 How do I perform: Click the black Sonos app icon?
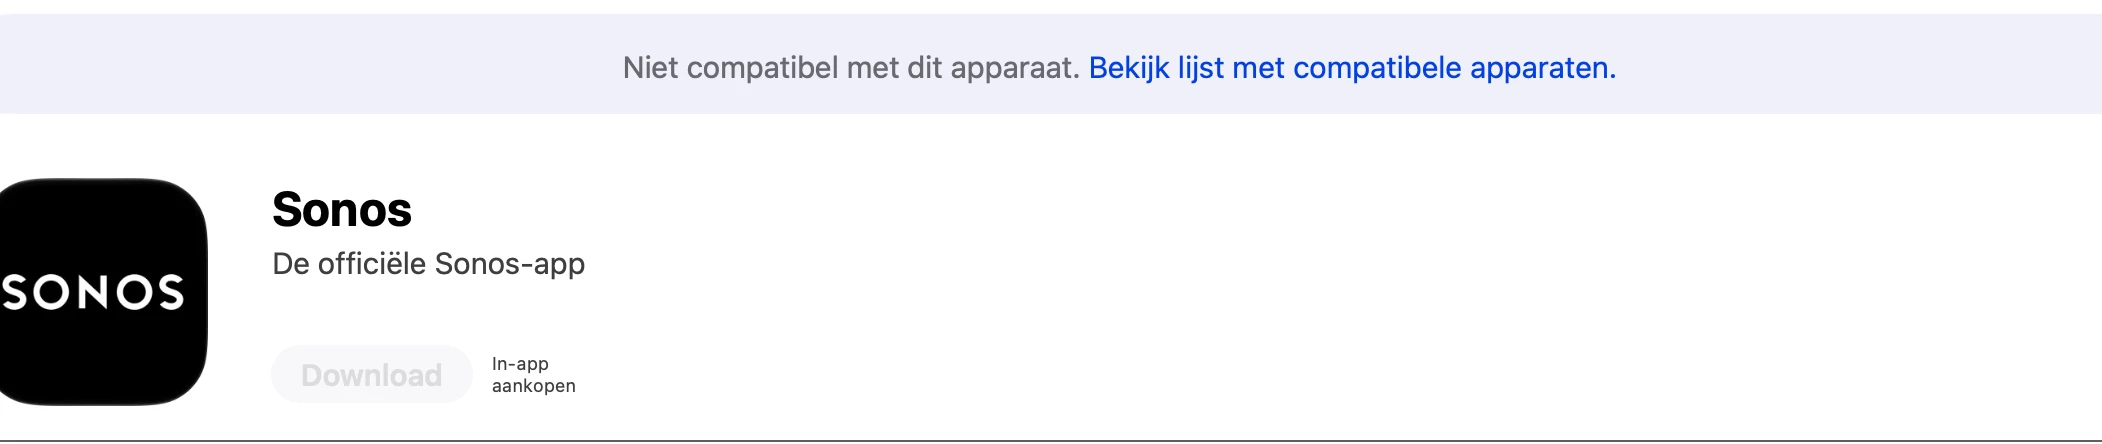tap(103, 291)
